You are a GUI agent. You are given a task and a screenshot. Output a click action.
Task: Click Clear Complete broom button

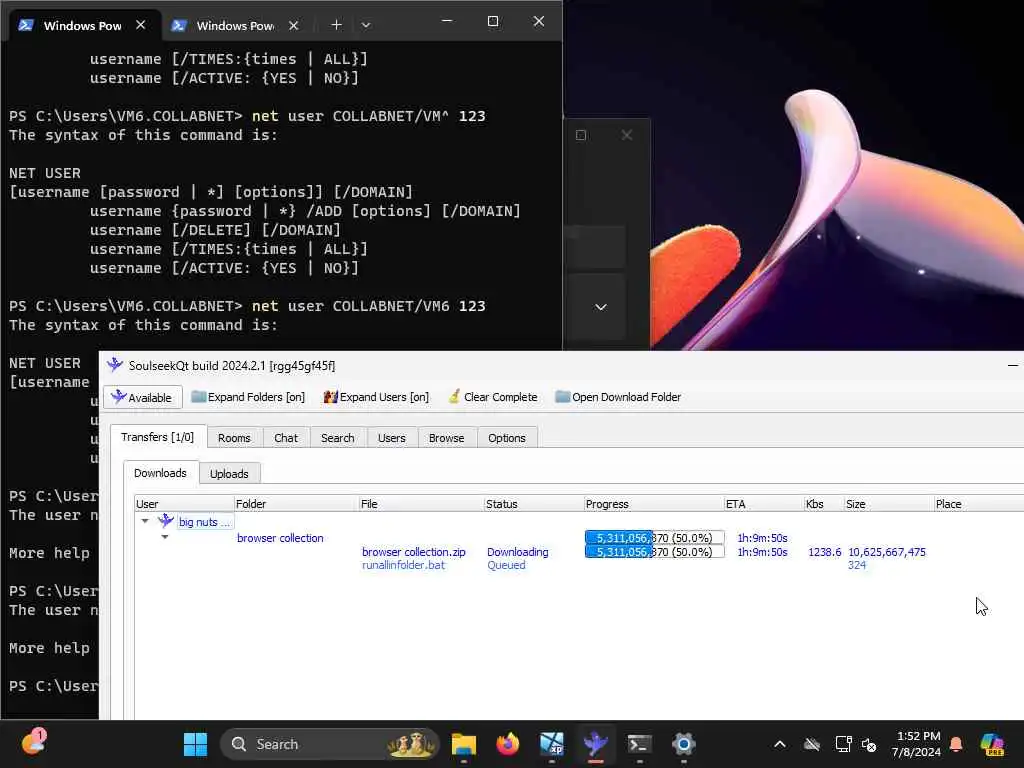click(493, 397)
